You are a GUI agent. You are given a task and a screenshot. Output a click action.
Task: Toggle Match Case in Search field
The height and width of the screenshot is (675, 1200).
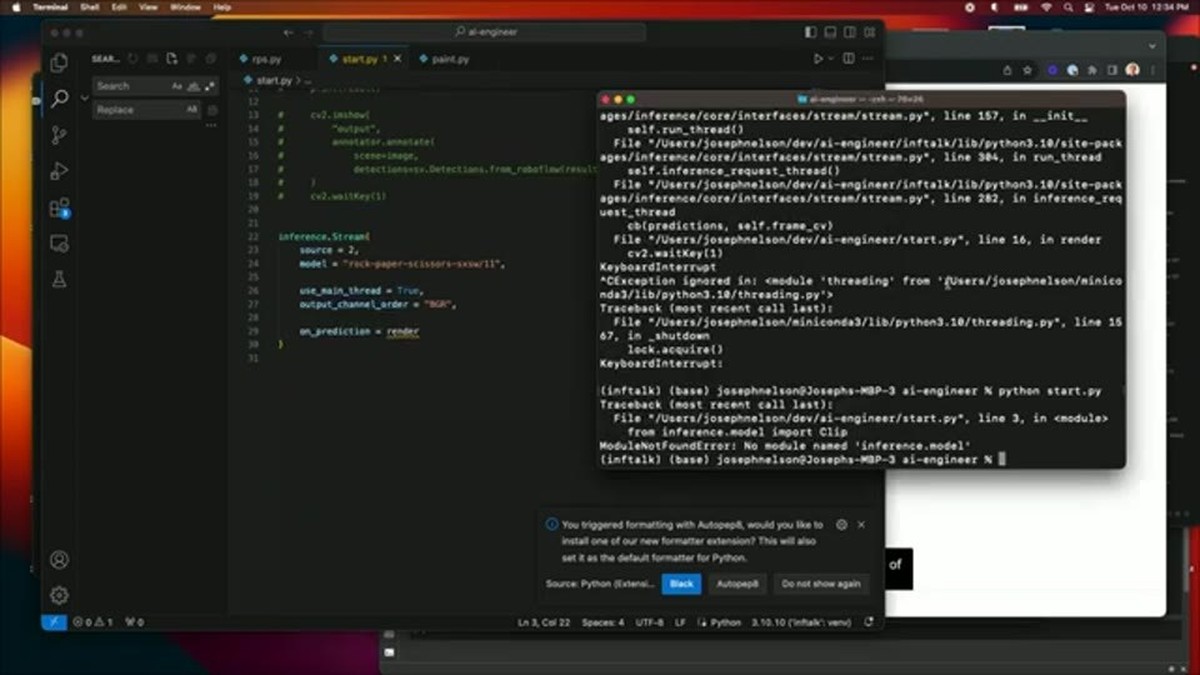177,86
